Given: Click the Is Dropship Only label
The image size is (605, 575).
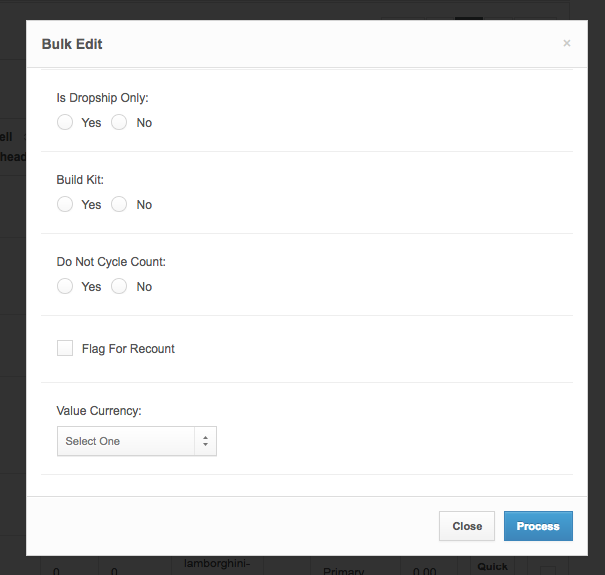Looking at the screenshot, I should tap(102, 98).
